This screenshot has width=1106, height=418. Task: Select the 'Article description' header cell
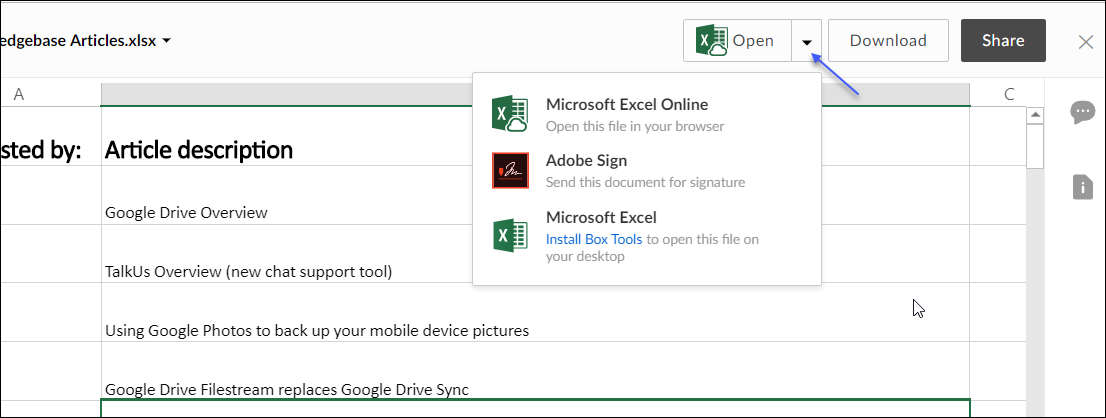(535, 136)
